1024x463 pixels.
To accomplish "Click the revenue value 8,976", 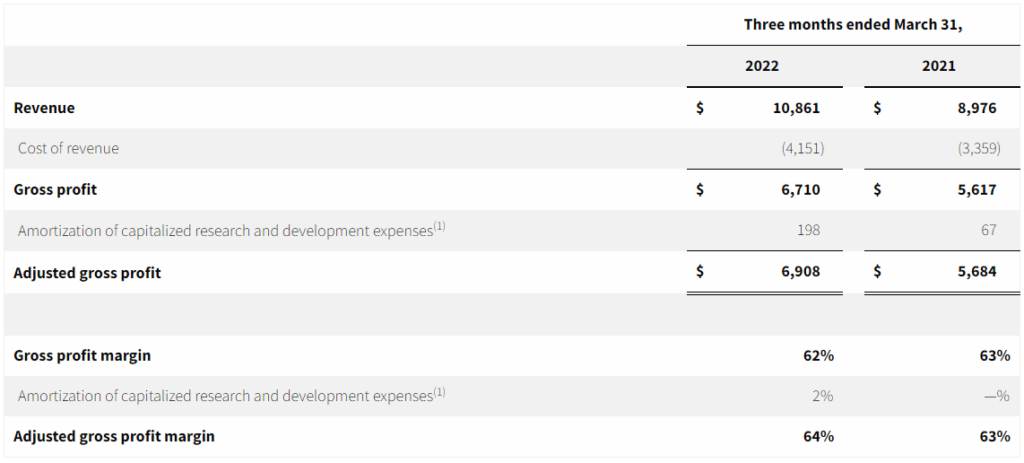I will (976, 108).
